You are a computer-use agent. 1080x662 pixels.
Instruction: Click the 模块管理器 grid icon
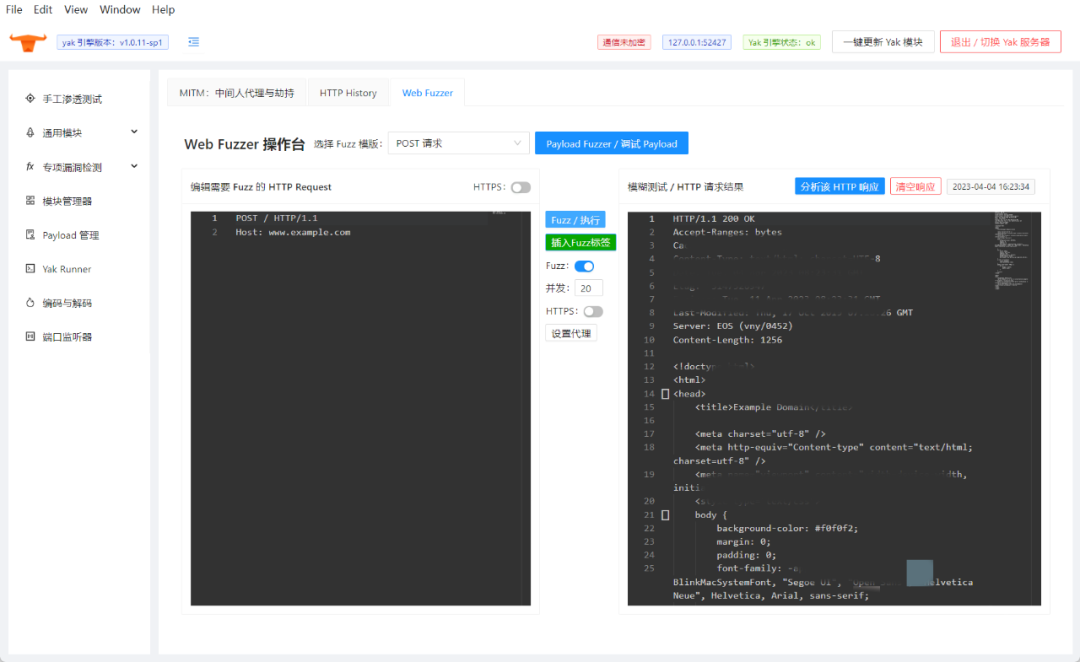pos(30,200)
